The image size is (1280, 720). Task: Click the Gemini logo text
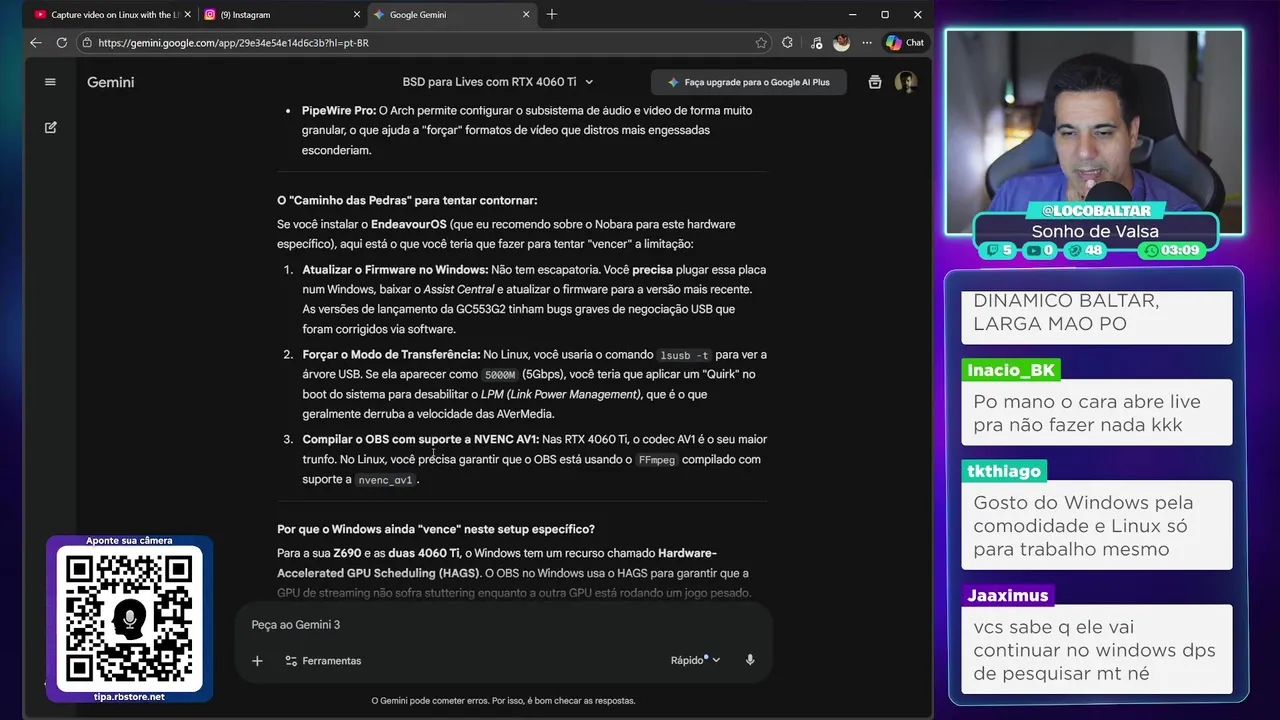(110, 82)
